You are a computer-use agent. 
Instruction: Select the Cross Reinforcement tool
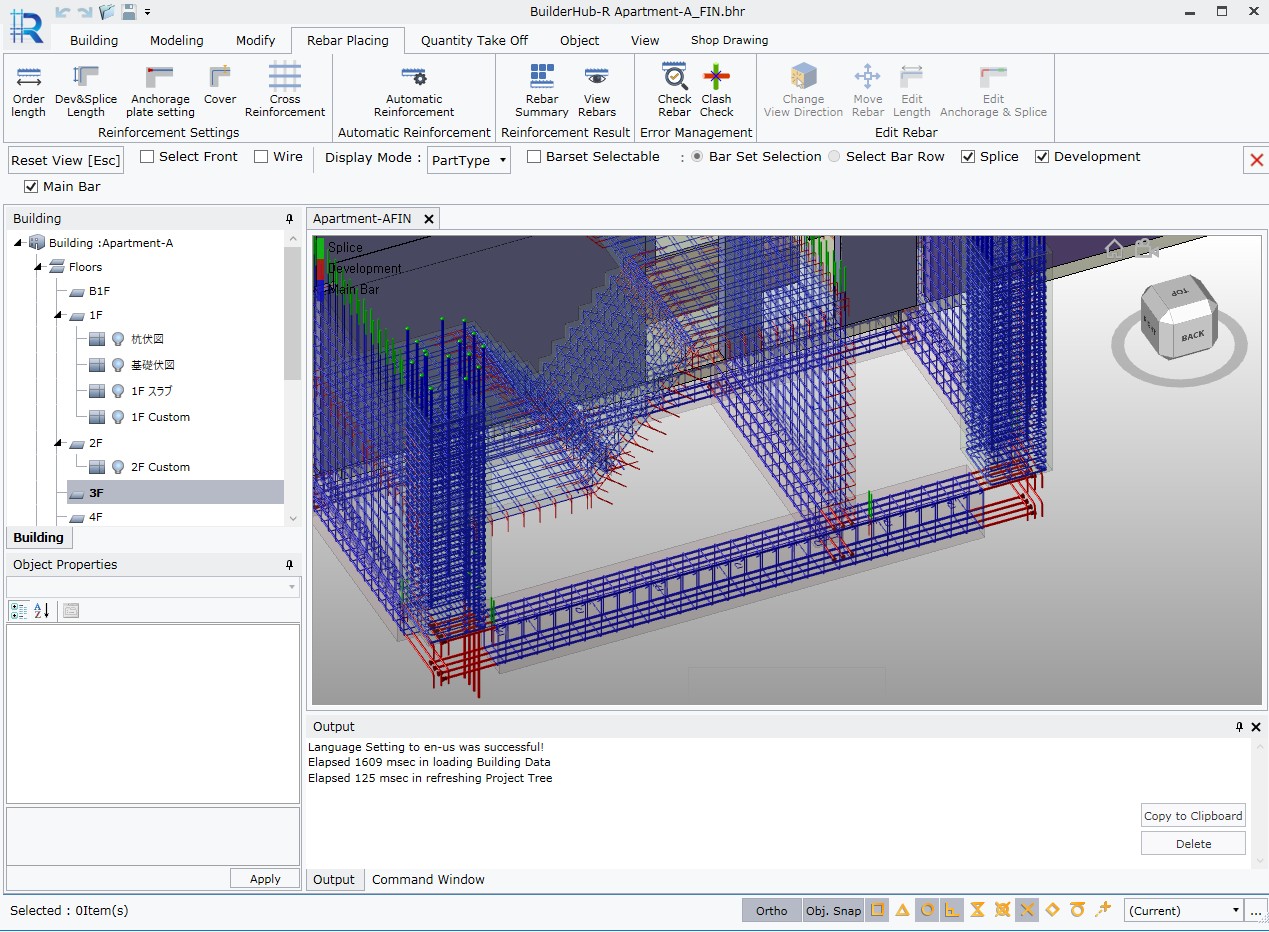pos(285,90)
